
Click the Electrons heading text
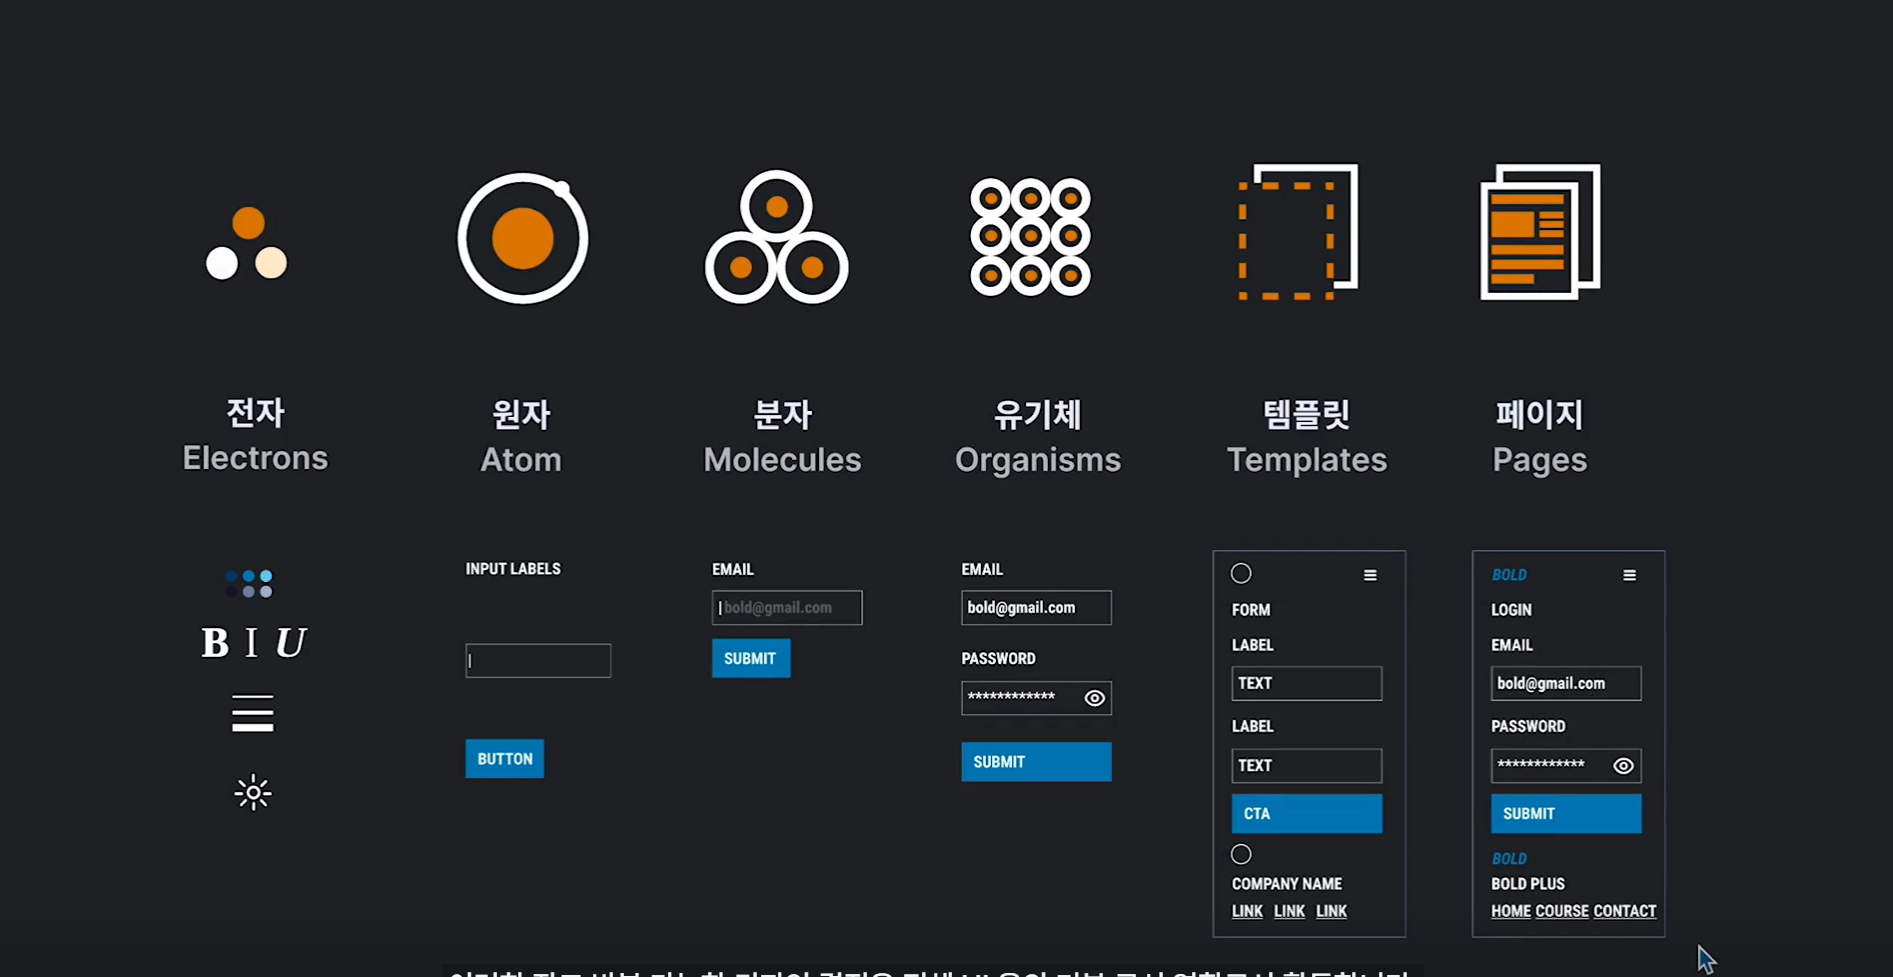[255, 458]
